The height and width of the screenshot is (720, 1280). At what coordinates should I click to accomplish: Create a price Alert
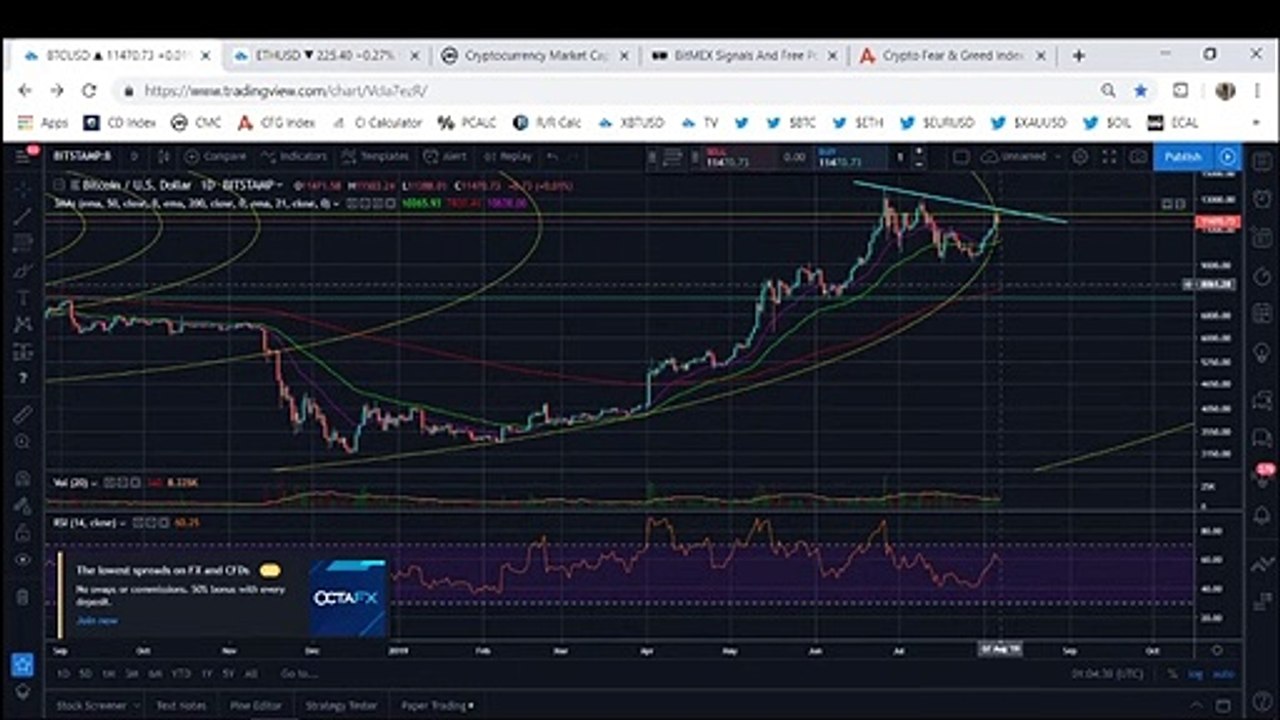tap(445, 157)
